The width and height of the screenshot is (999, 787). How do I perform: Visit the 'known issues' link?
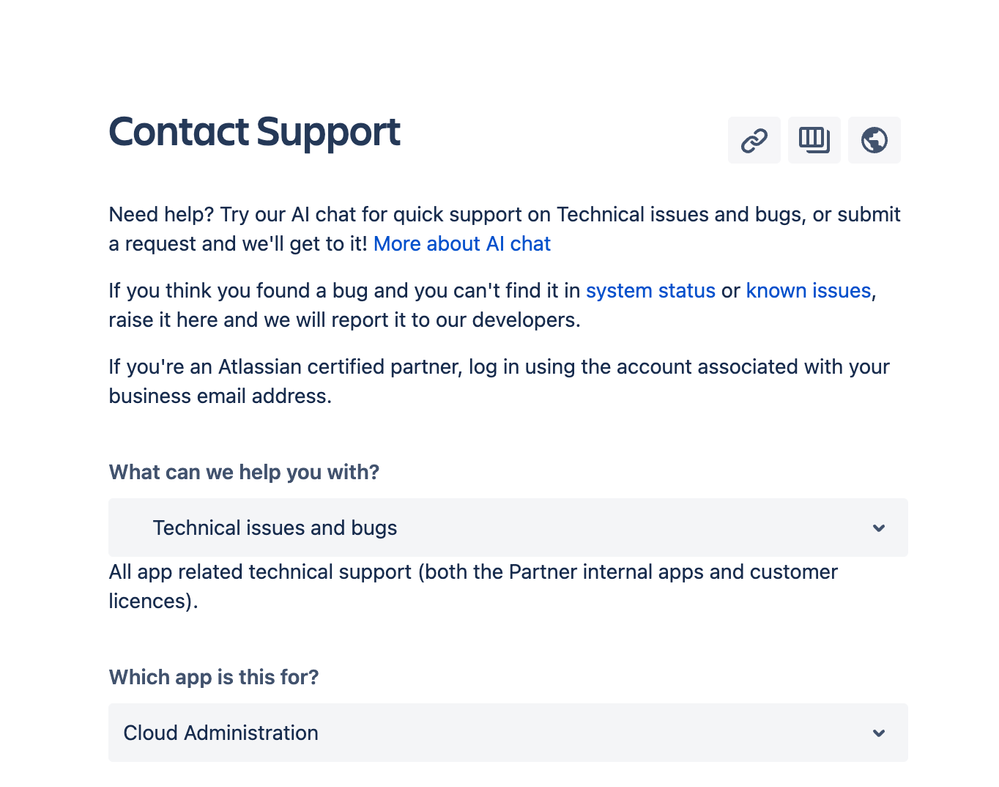point(808,291)
